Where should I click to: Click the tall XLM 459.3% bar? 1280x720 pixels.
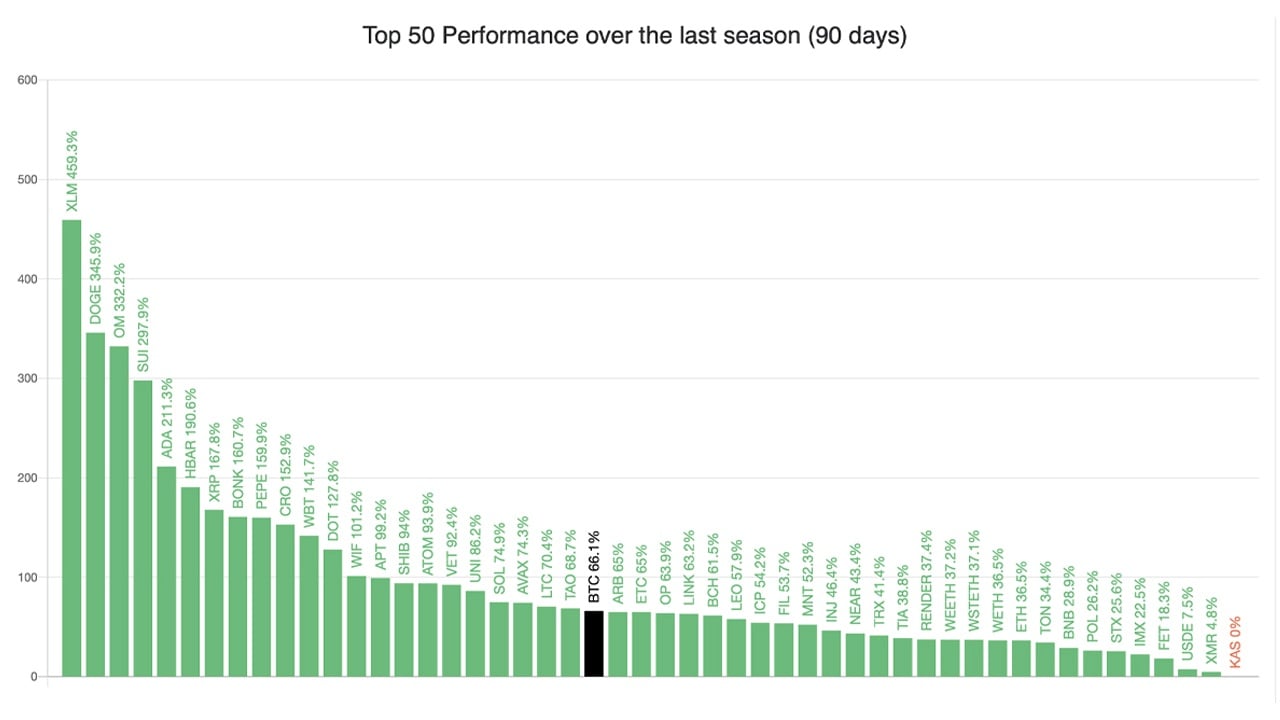pyautogui.click(x=72, y=448)
